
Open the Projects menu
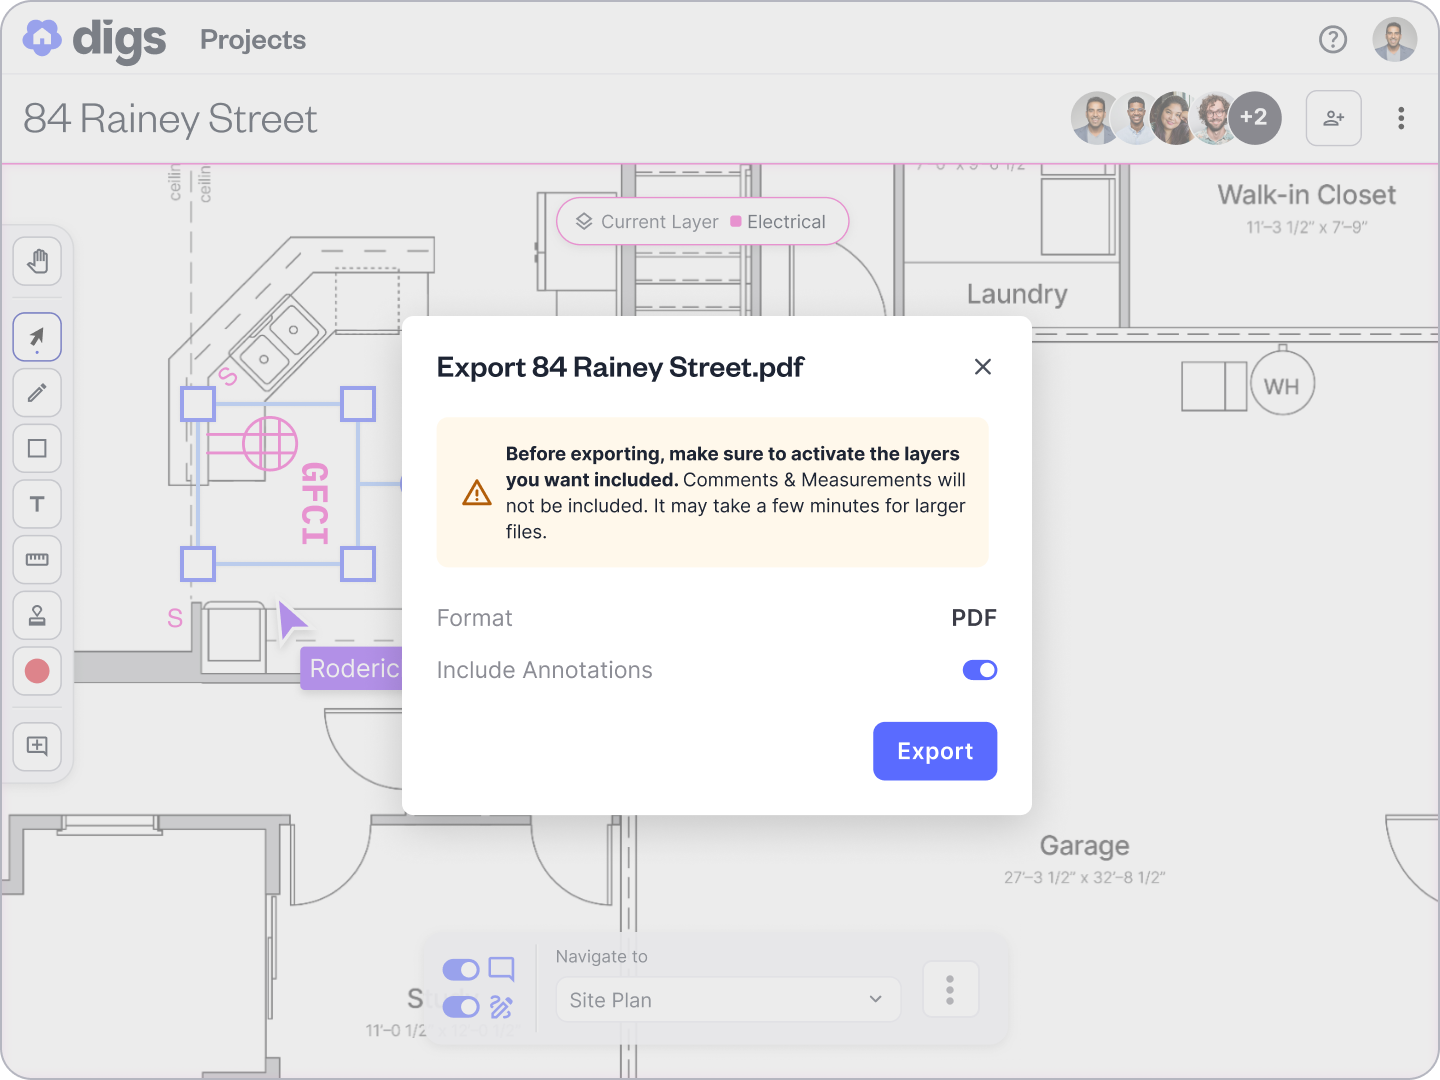[x=253, y=40]
